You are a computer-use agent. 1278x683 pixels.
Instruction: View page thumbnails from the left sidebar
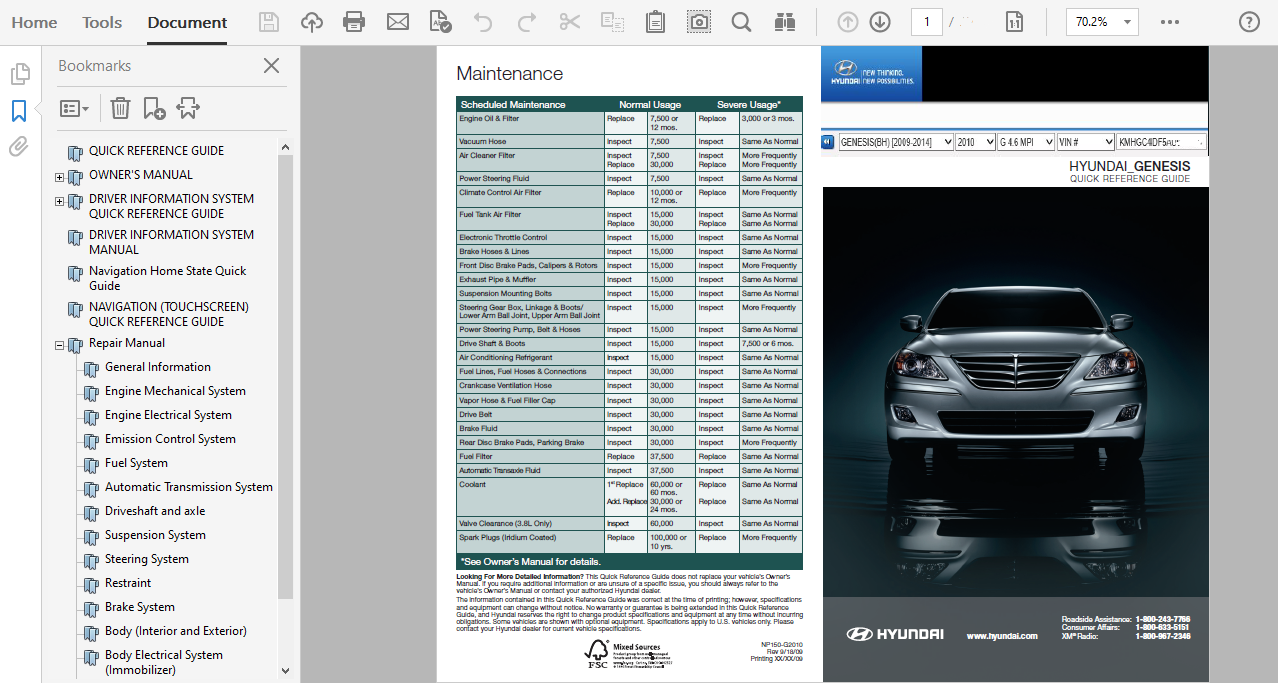pos(20,73)
